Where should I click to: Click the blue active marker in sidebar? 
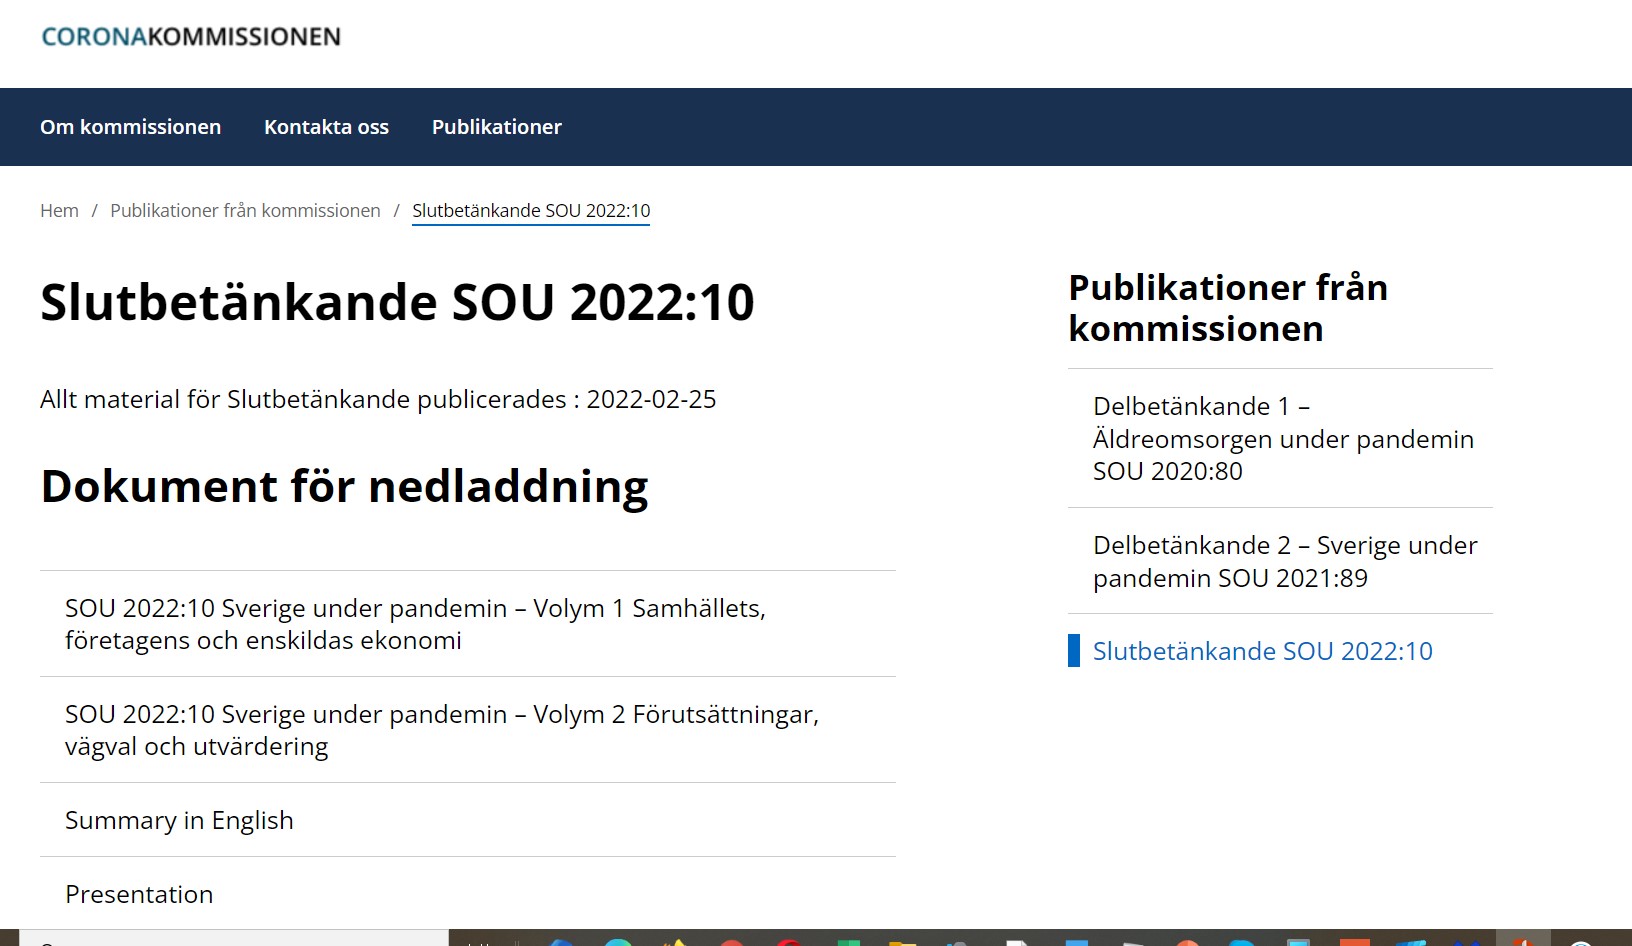point(1074,651)
